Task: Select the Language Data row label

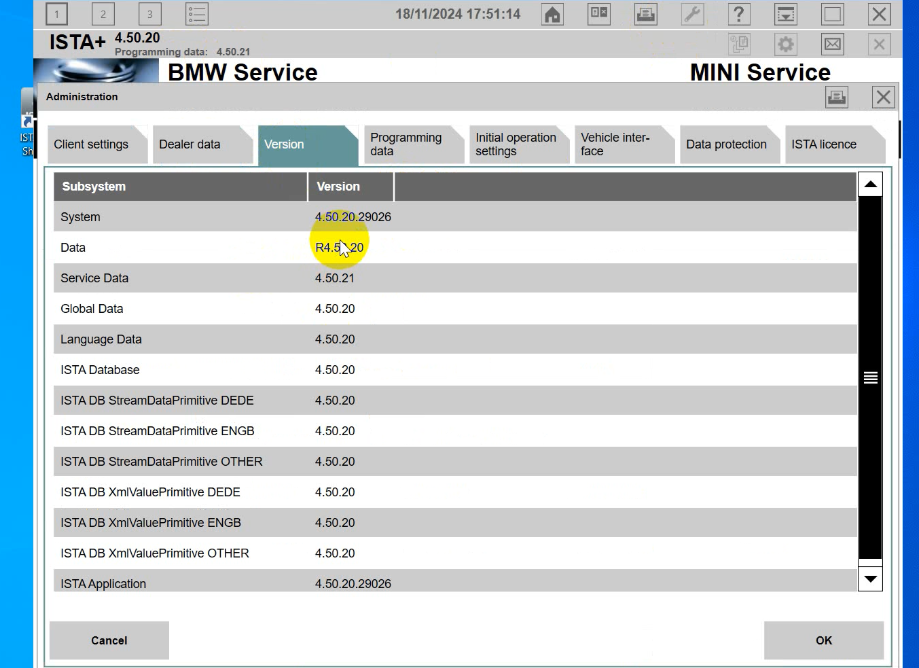Action: coord(101,339)
